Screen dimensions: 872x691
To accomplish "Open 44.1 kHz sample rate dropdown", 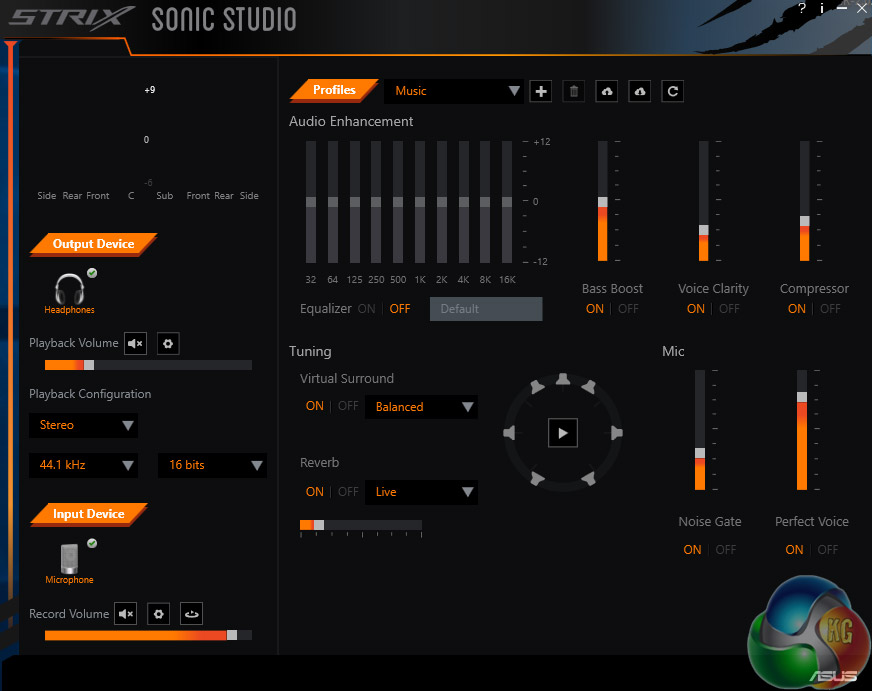I will pyautogui.click(x=83, y=465).
